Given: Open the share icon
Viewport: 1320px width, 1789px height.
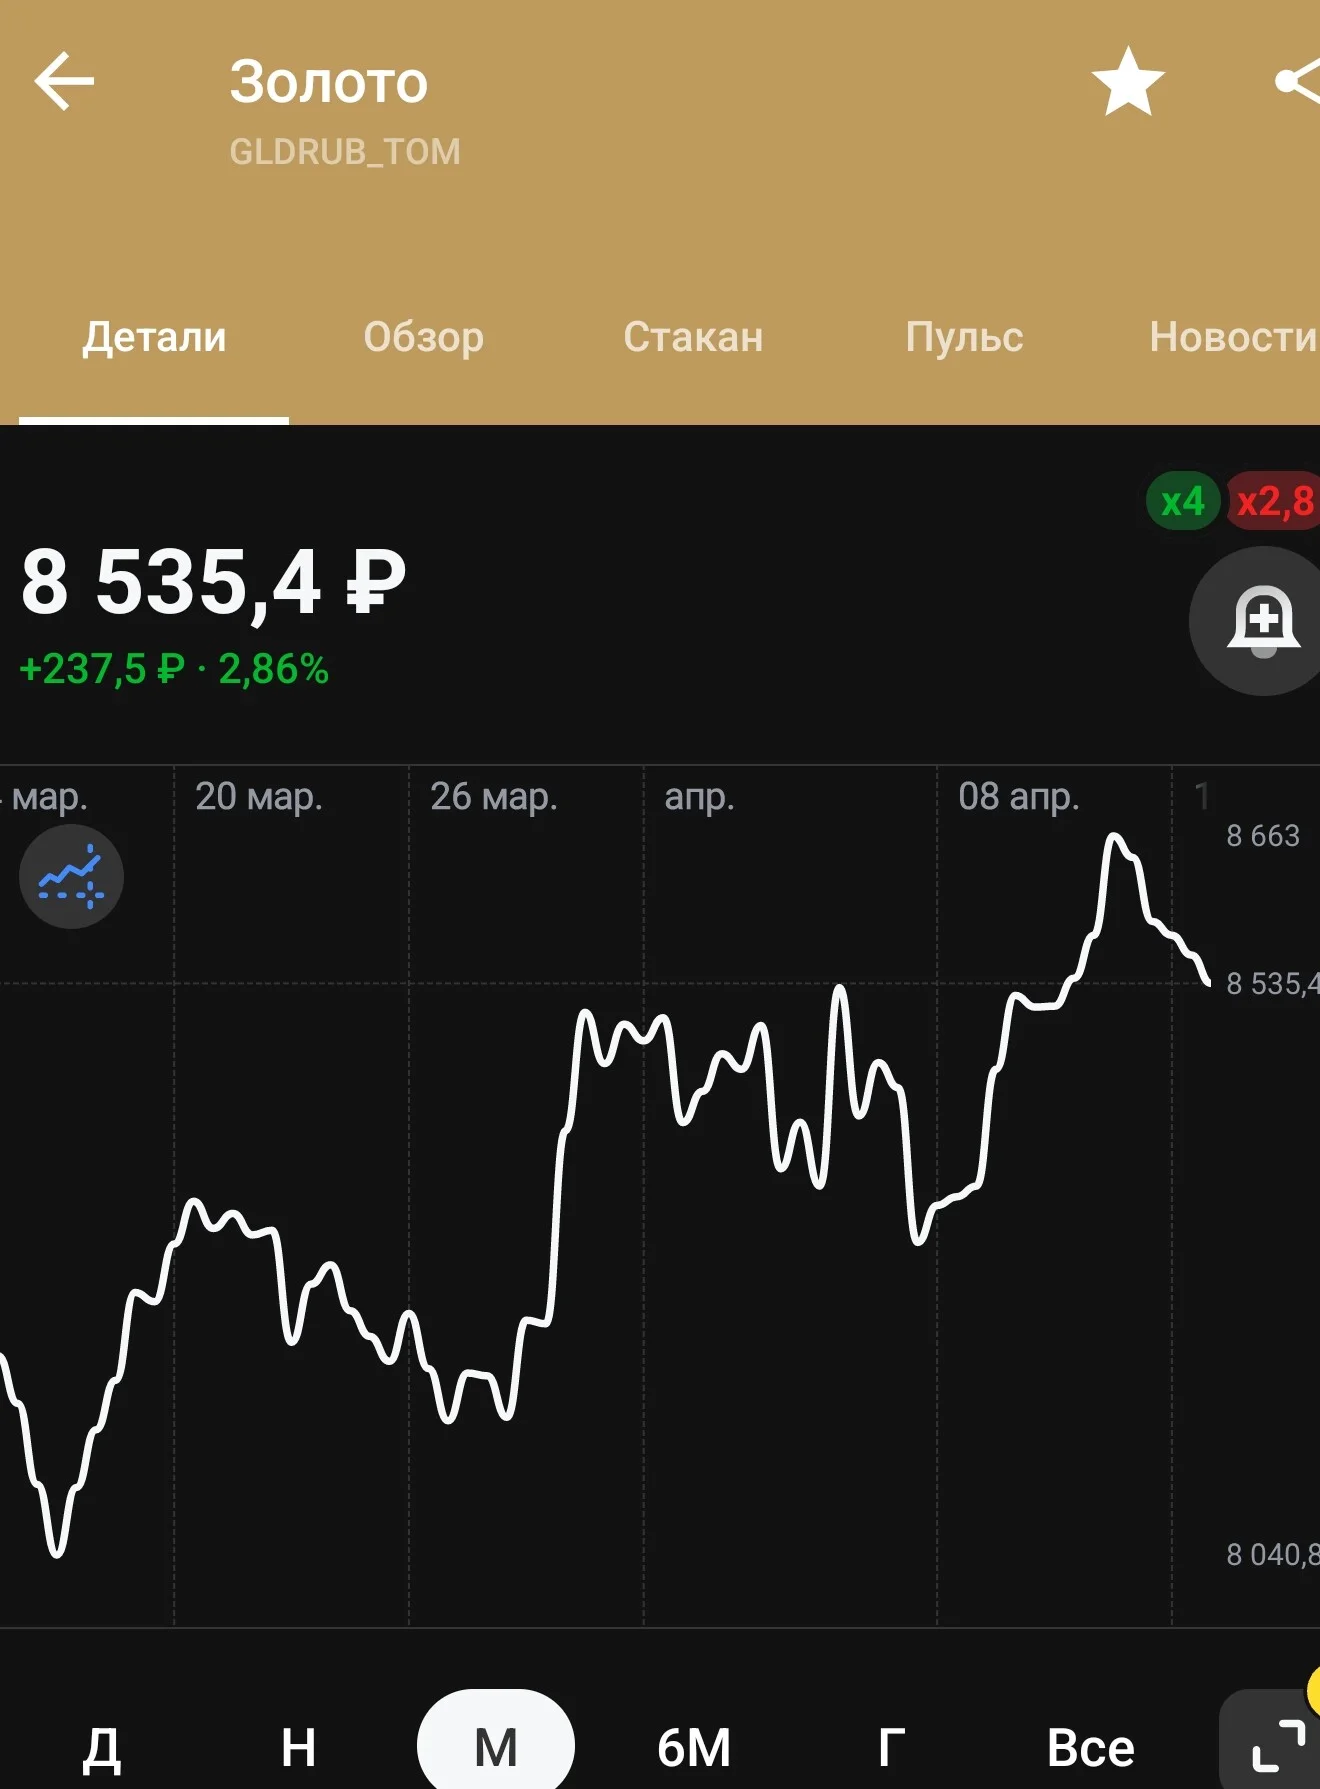Looking at the screenshot, I should point(1299,81).
